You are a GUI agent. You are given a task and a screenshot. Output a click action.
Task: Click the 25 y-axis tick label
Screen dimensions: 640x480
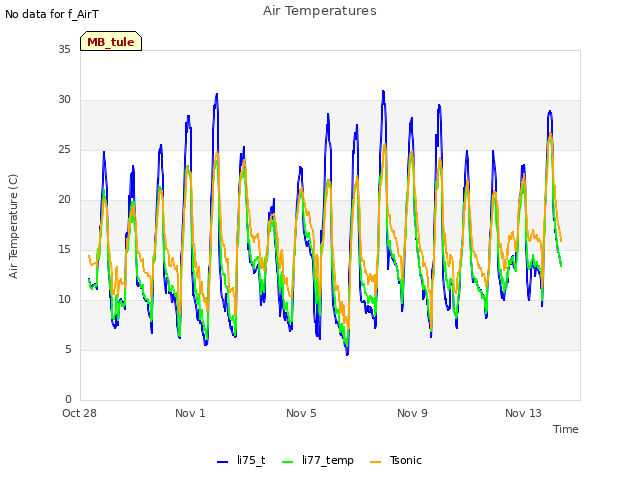[64, 150]
